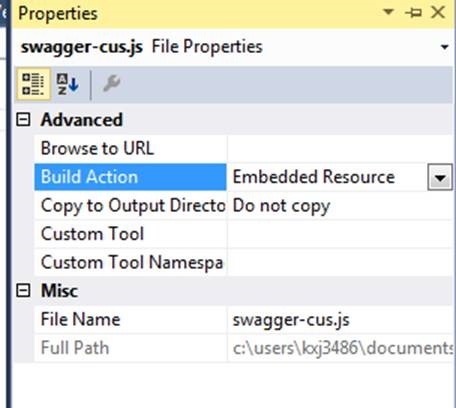The image size is (456, 408).
Task: Open Build Action dropdown arrow
Action: (x=440, y=178)
